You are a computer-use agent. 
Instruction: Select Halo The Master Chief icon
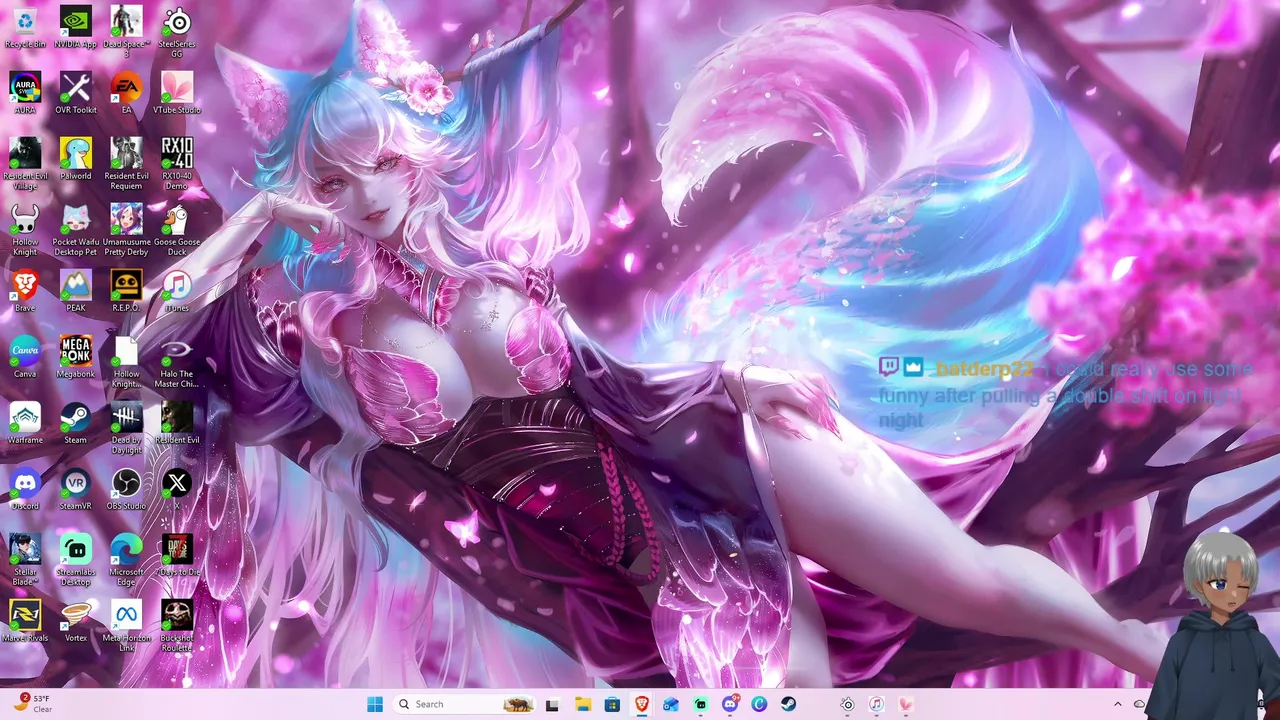(x=177, y=362)
